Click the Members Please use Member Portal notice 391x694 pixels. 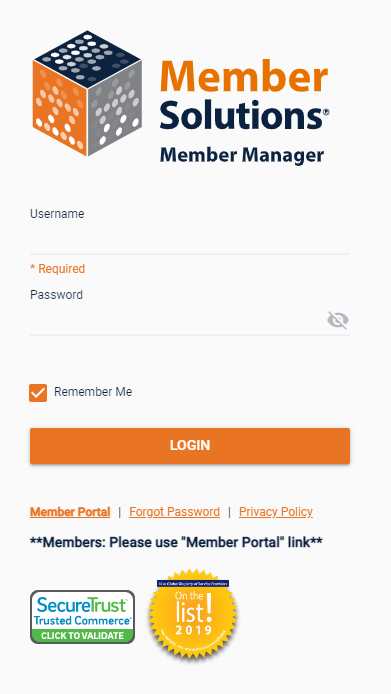point(176,542)
